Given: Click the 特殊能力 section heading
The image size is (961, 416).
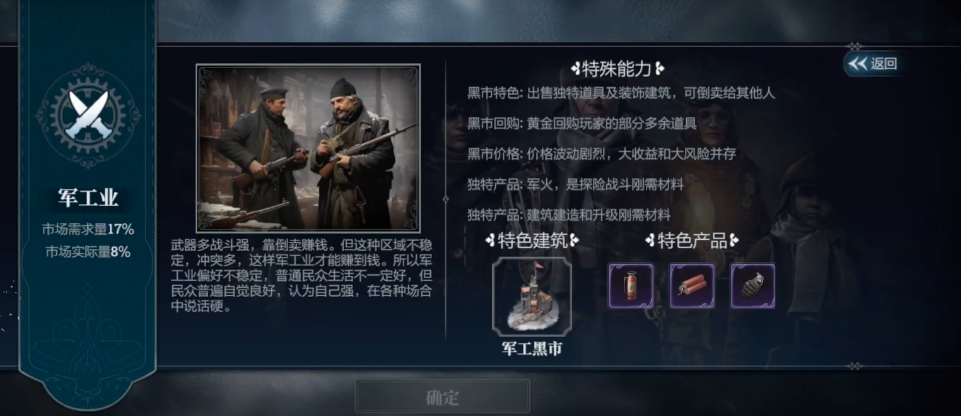Looking at the screenshot, I should [x=617, y=69].
